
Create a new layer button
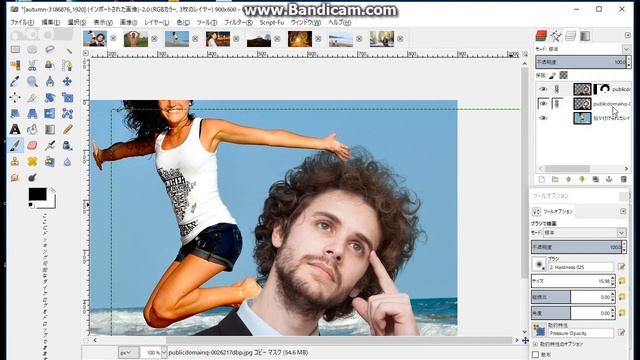(x=542, y=180)
